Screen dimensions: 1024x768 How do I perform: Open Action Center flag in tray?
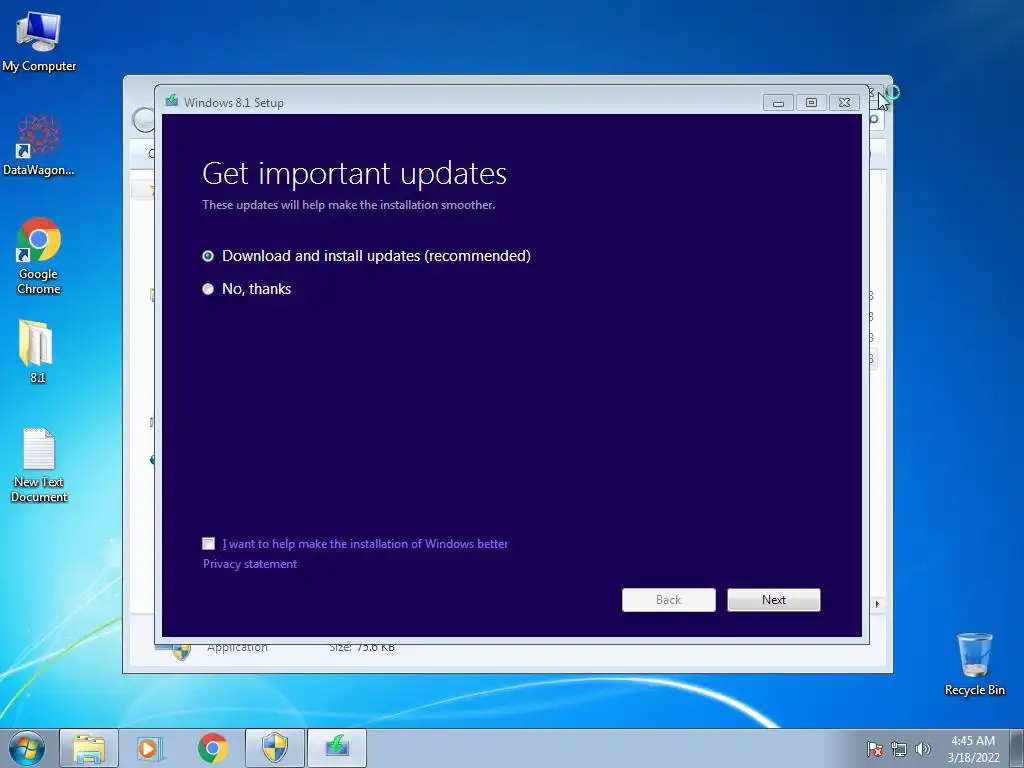[874, 749]
